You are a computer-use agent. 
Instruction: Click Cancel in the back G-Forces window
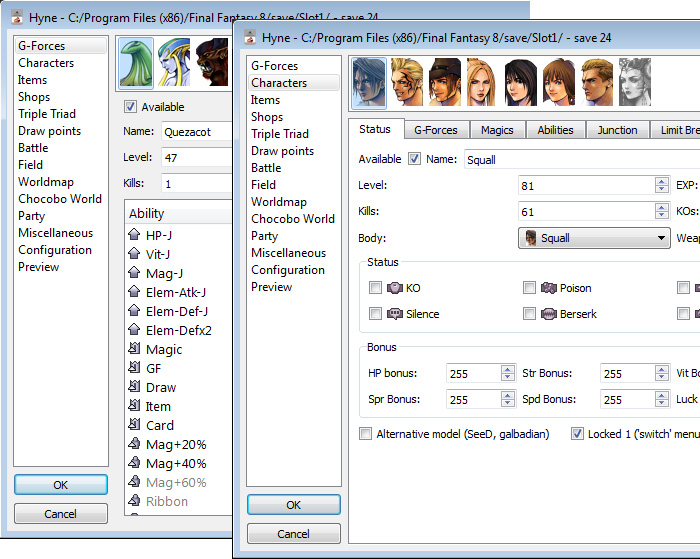coord(60,514)
